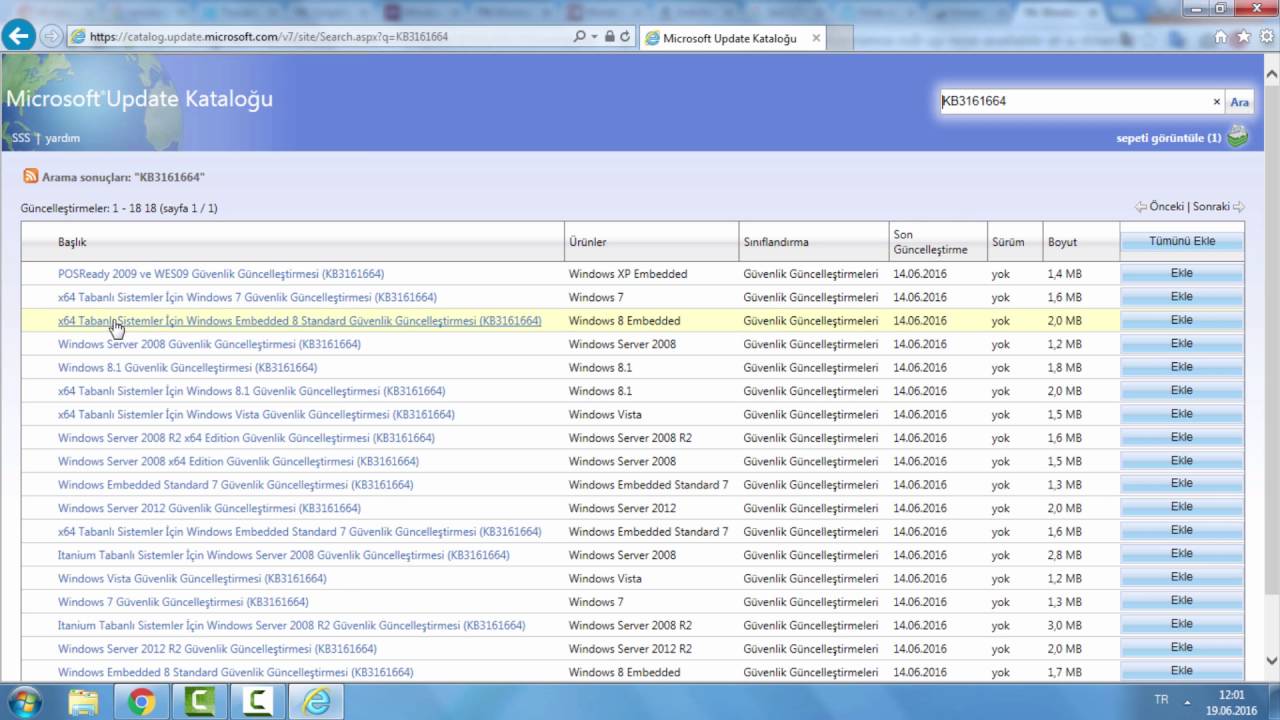Add the Windows XP Embedded update with Ekle
Viewport: 1280px width, 720px height.
point(1181,273)
